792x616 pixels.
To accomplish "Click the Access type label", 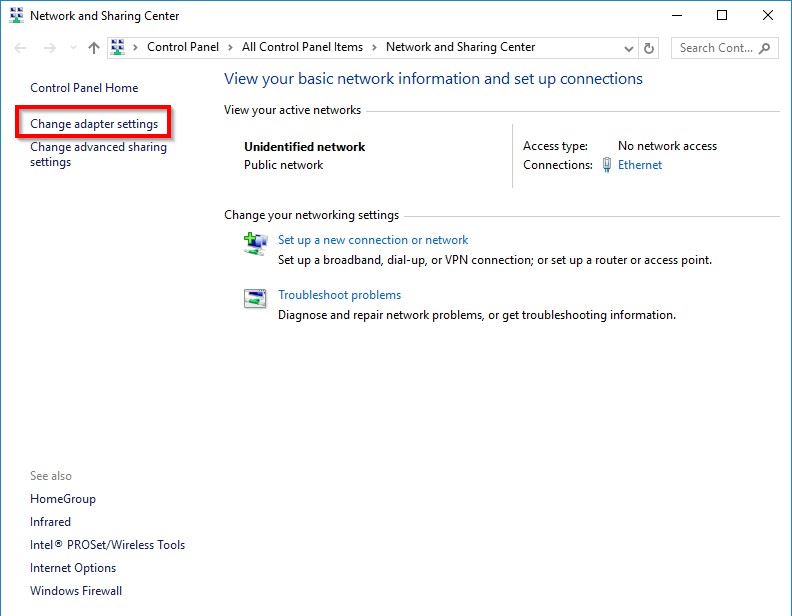I will (555, 146).
